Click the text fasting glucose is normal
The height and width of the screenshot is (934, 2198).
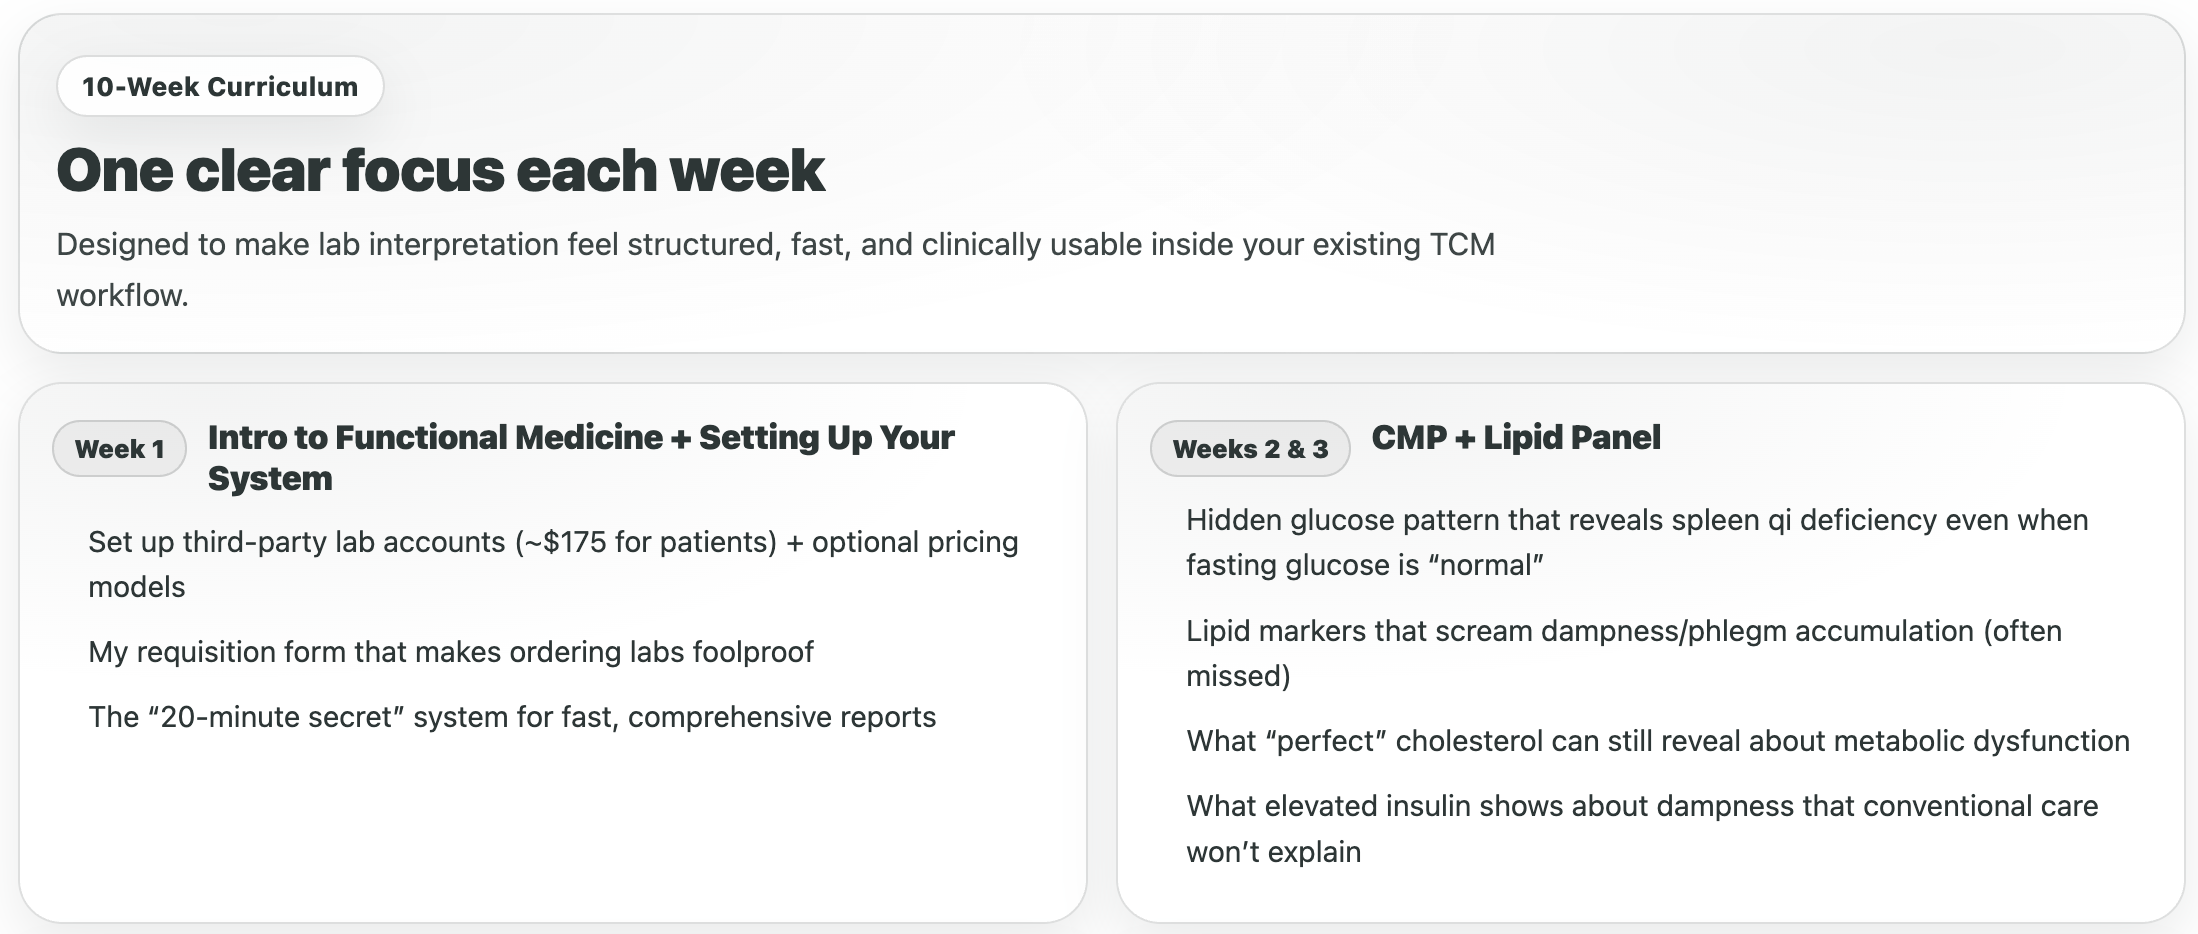pyautogui.click(x=1365, y=565)
